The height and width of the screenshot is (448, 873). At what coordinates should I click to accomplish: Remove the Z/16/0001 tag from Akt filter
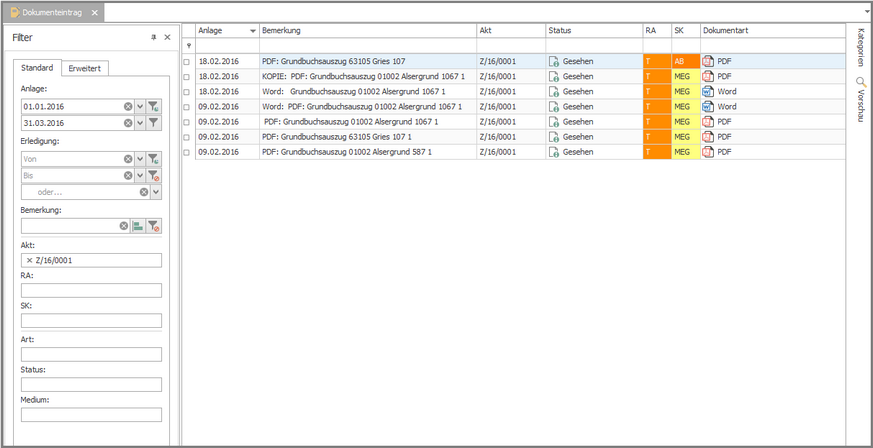29,260
